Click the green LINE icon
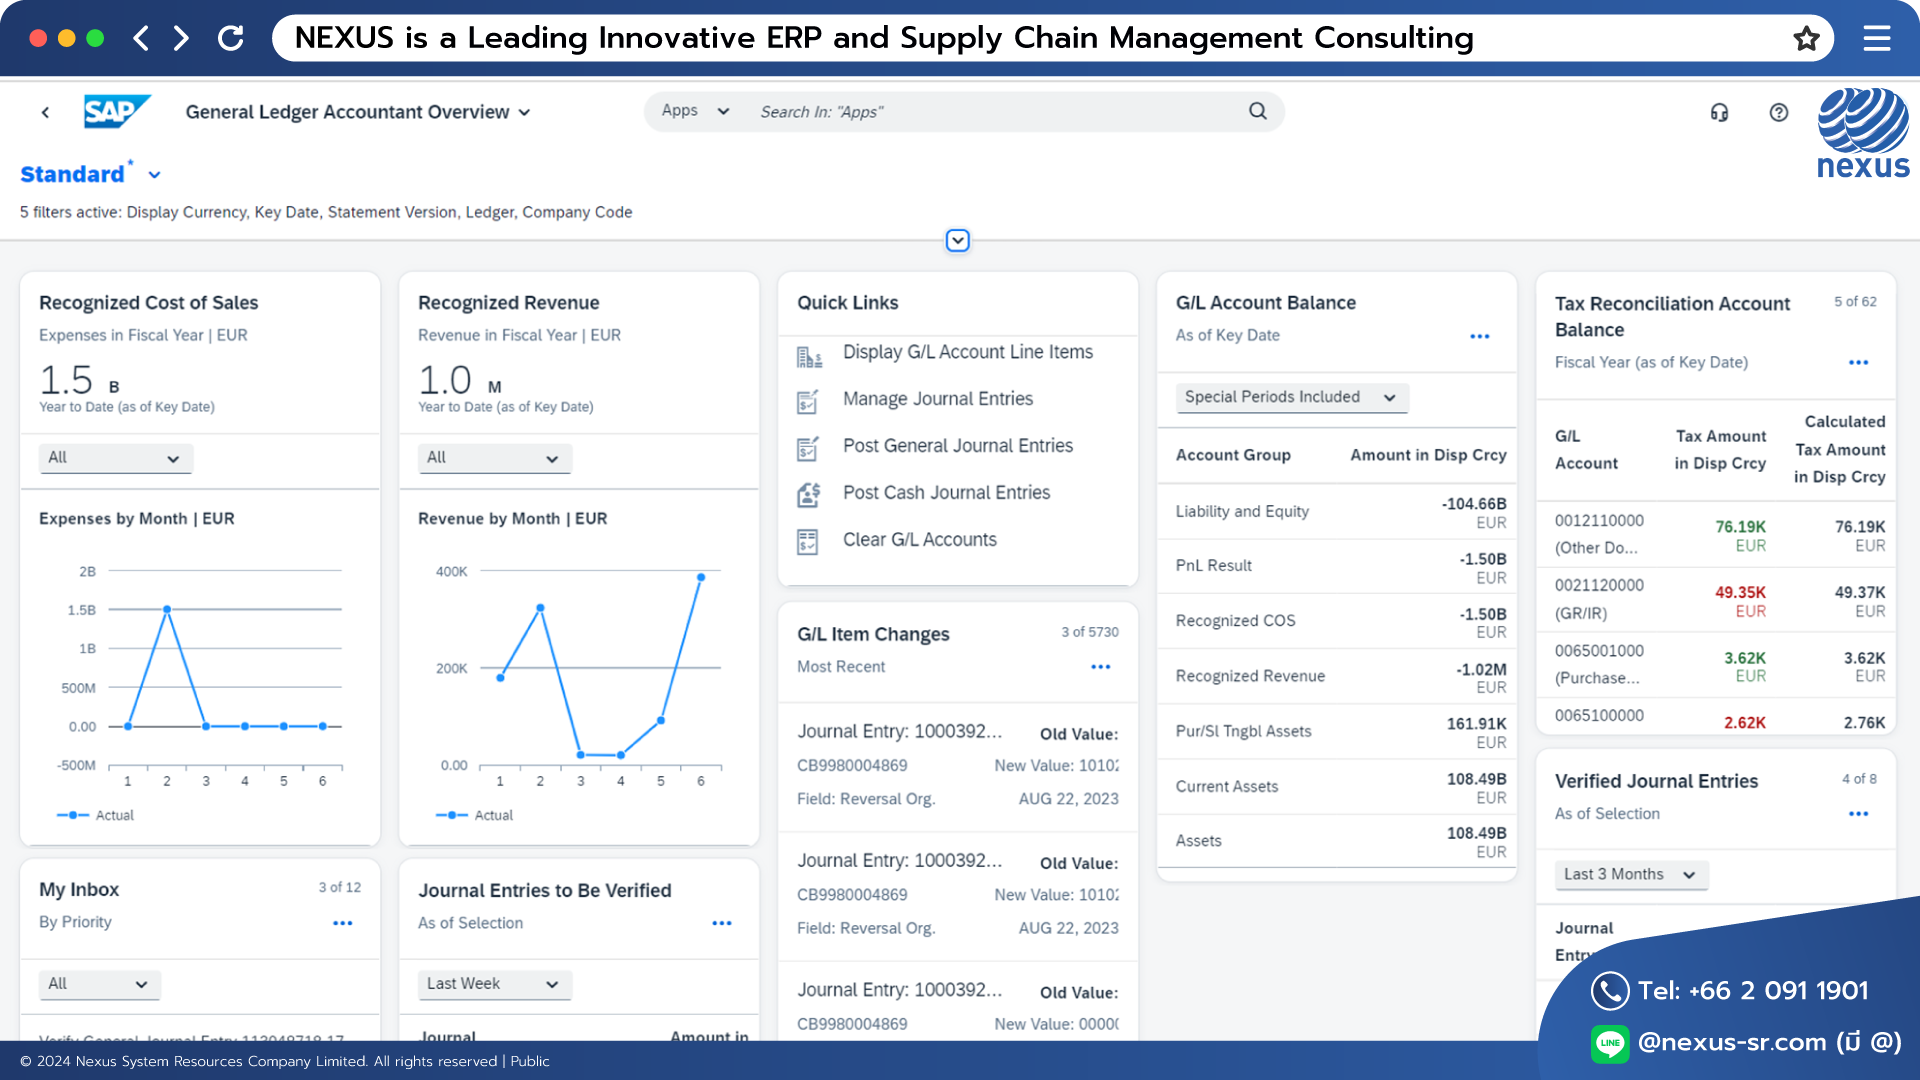1920x1080 pixels. coord(1610,1044)
